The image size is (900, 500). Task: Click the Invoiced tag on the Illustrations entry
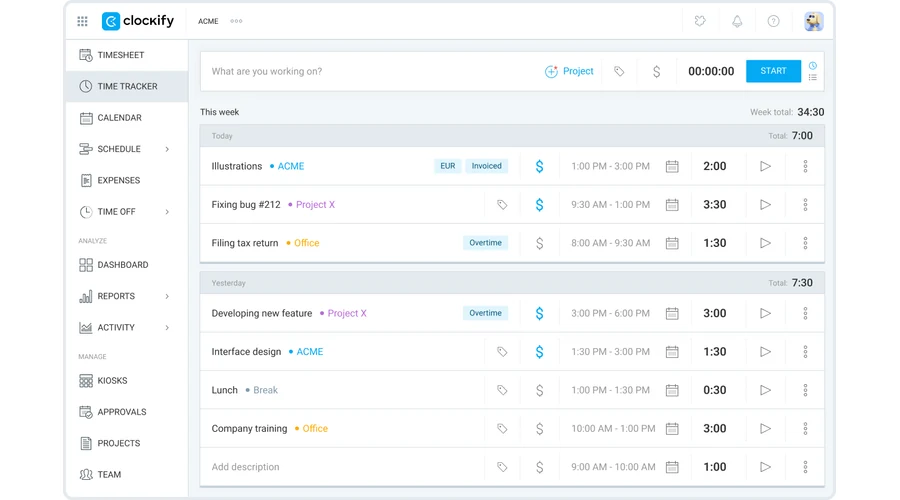click(x=486, y=166)
